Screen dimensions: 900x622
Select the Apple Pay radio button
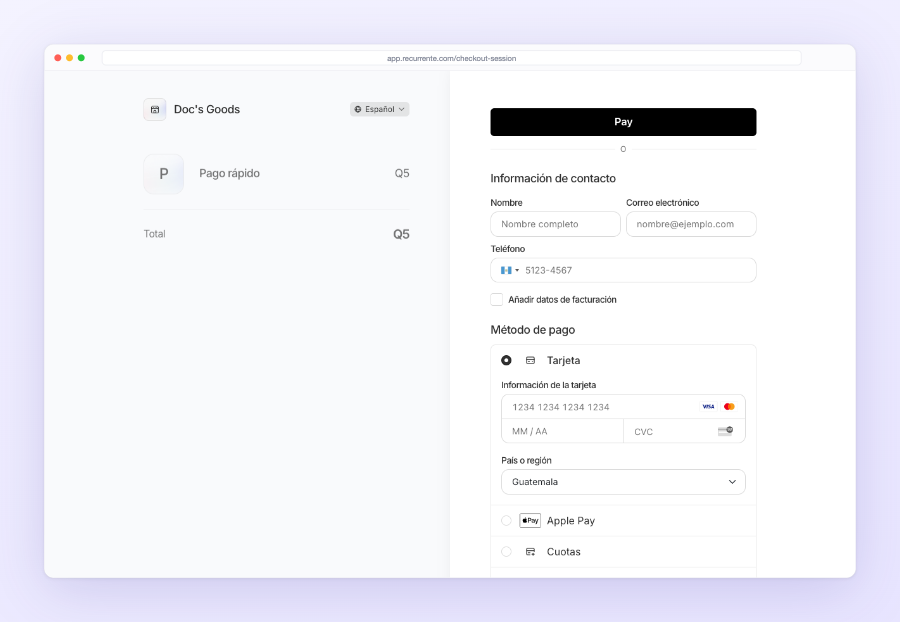[x=506, y=520]
